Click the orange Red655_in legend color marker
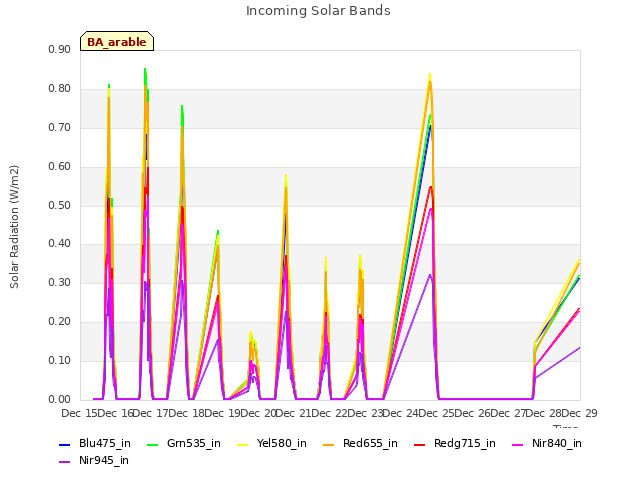 328,444
